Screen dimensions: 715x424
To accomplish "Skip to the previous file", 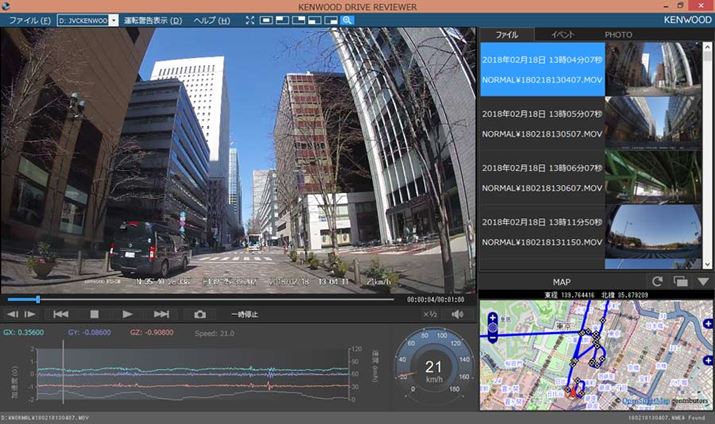I will 60,314.
